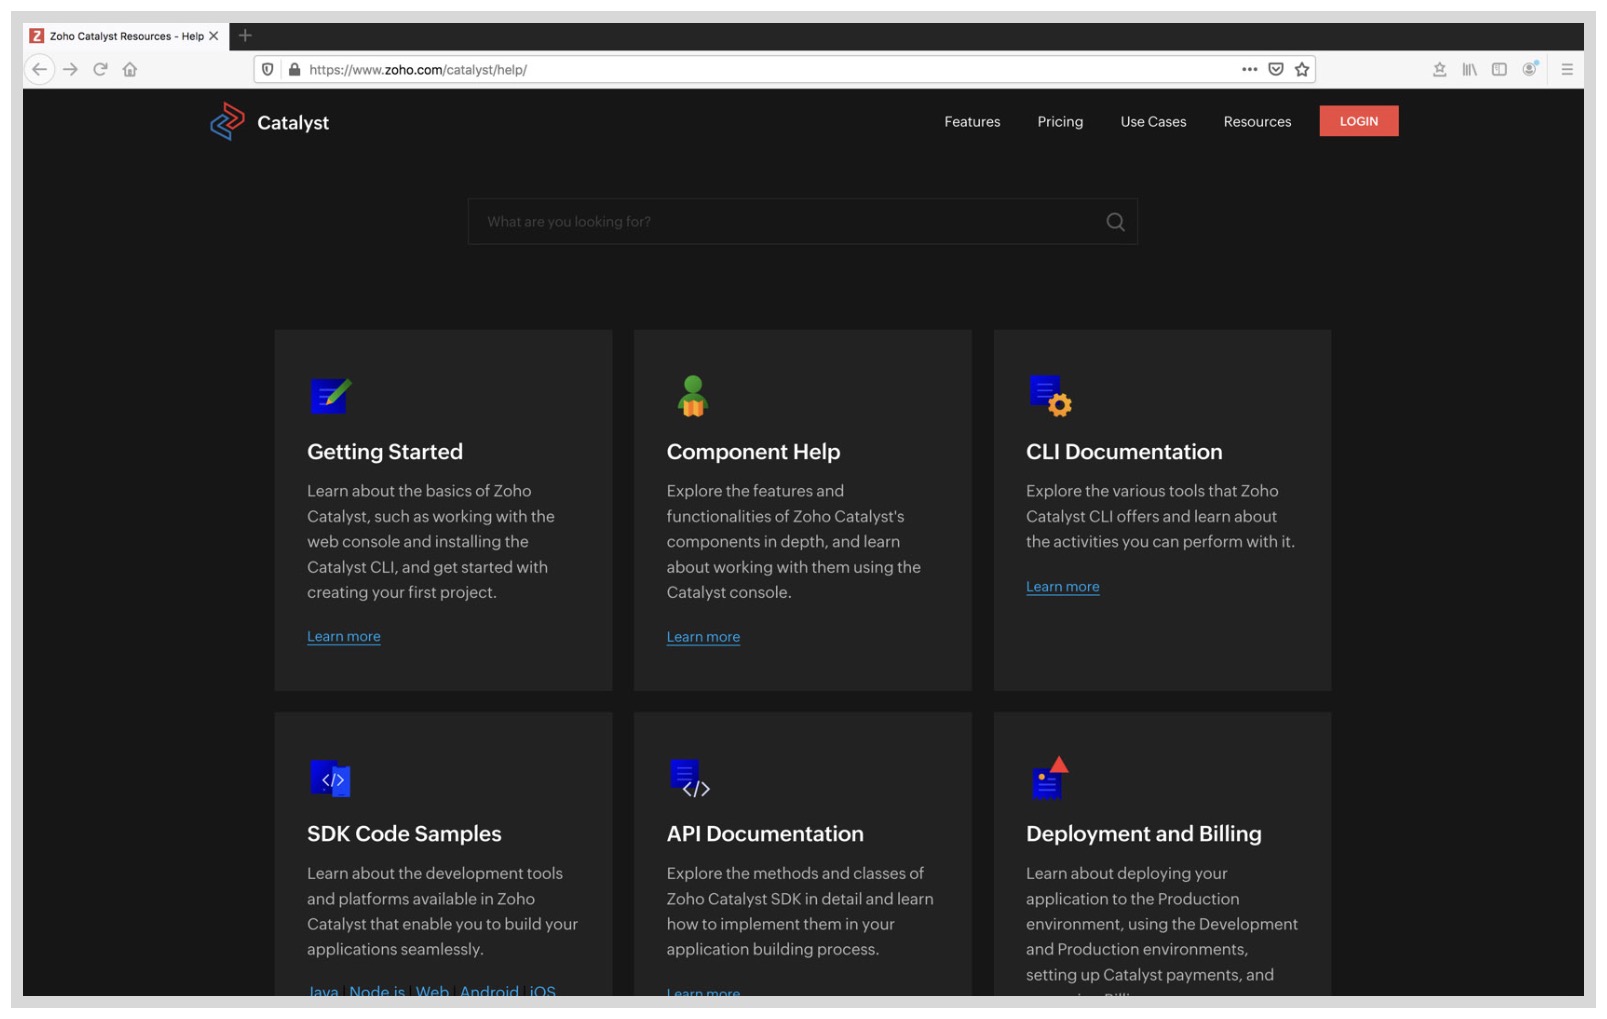This screenshot has width=1607, height=1019.
Task: Open the Resources navigation menu
Action: click(1257, 122)
